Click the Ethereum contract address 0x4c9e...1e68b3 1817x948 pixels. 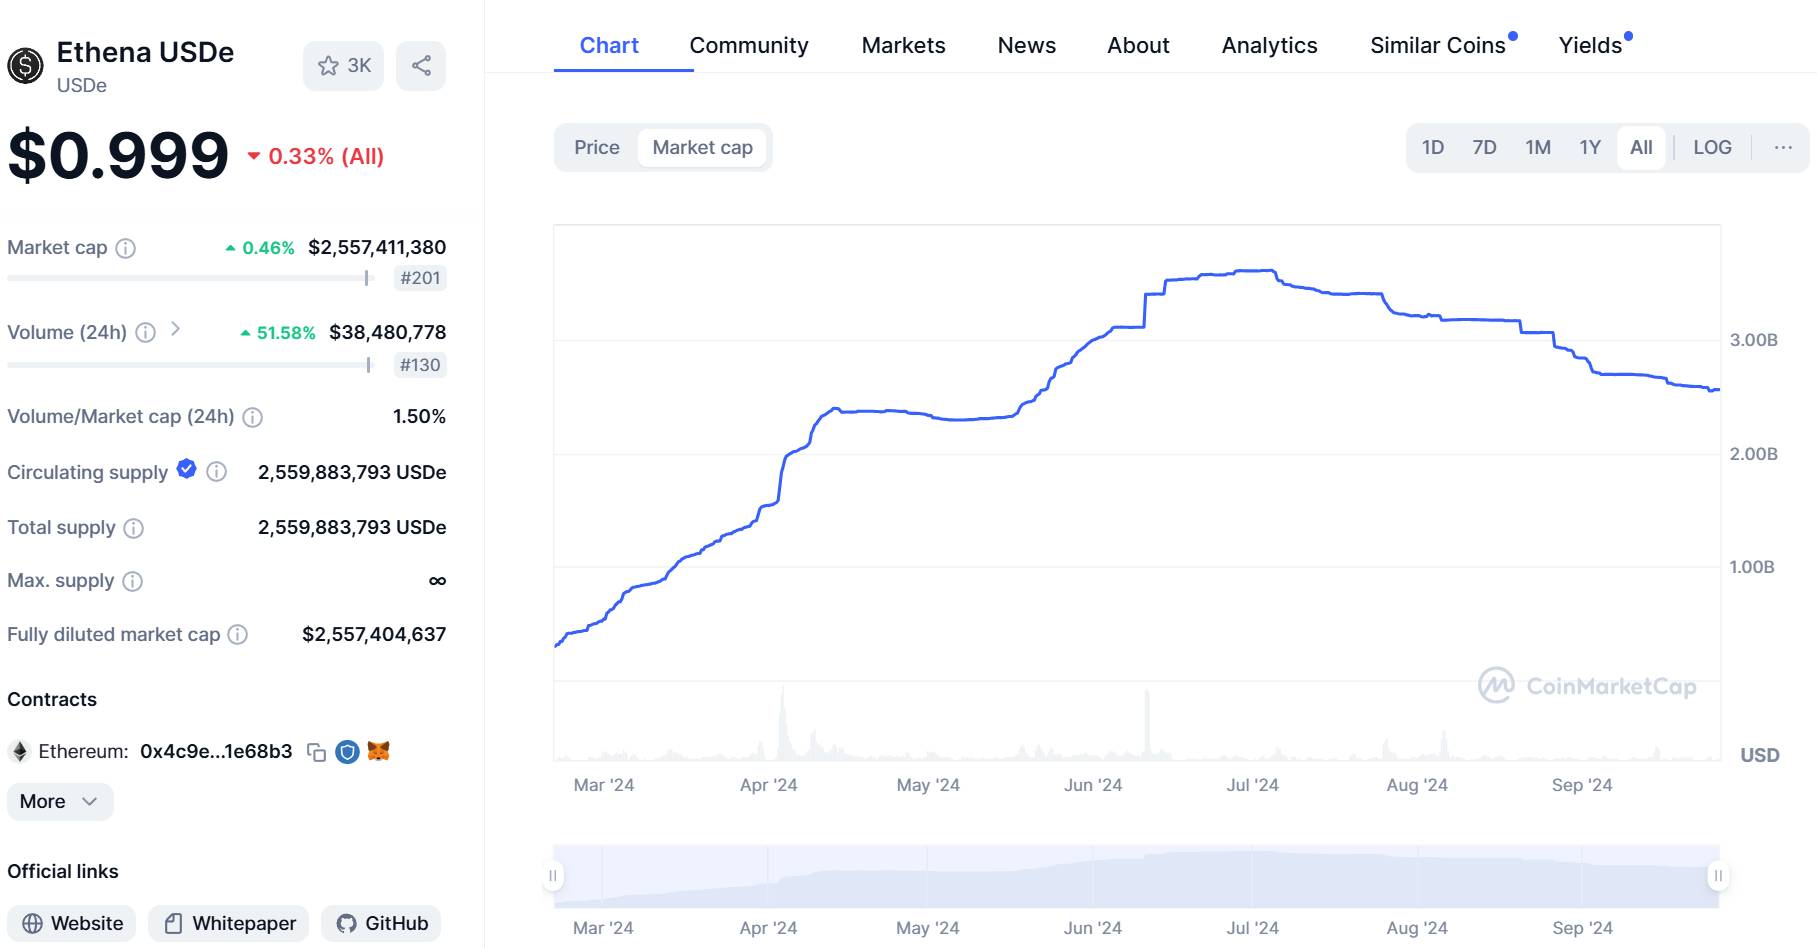point(216,751)
